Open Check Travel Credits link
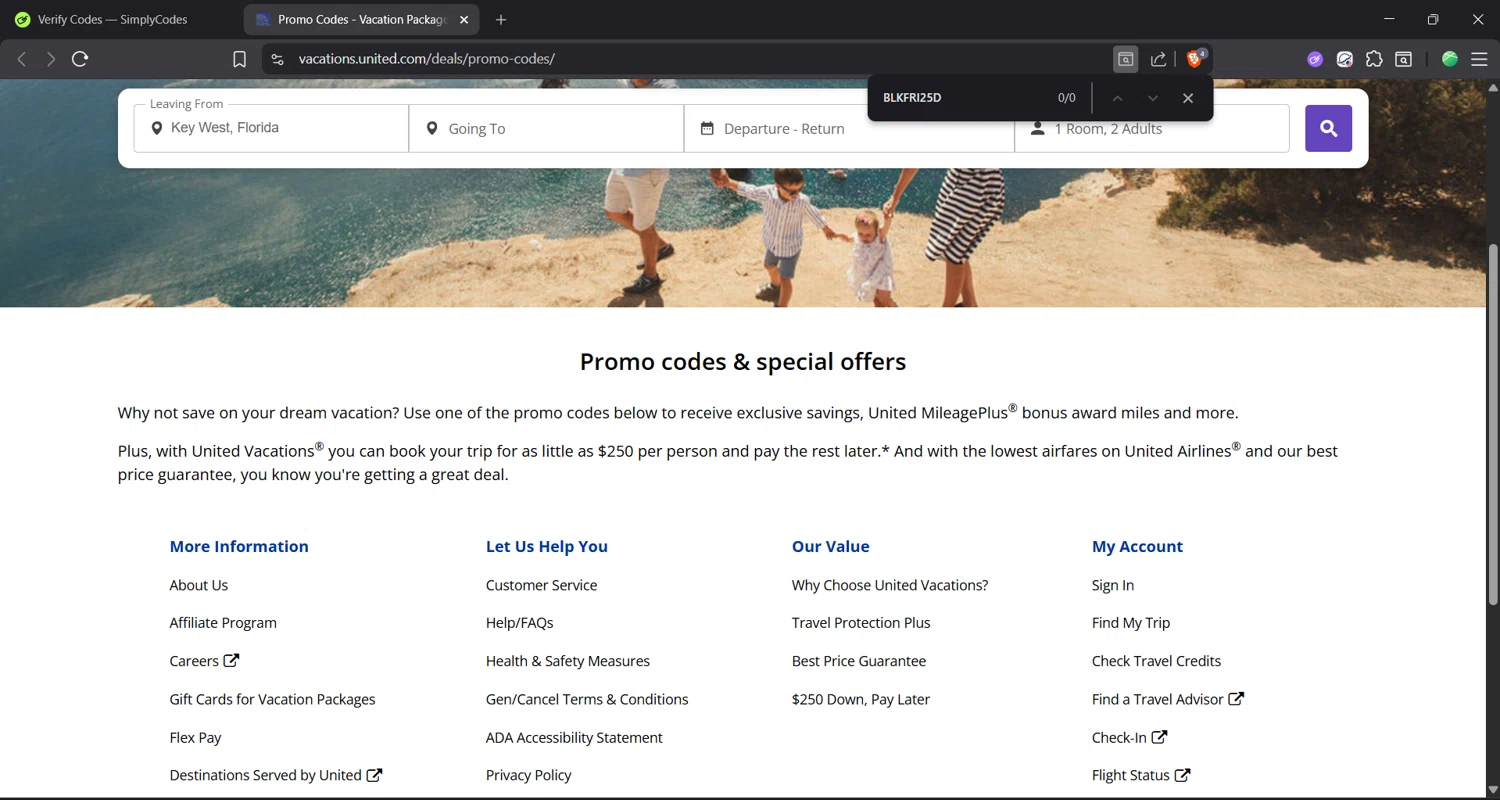1500x800 pixels. (x=1156, y=661)
